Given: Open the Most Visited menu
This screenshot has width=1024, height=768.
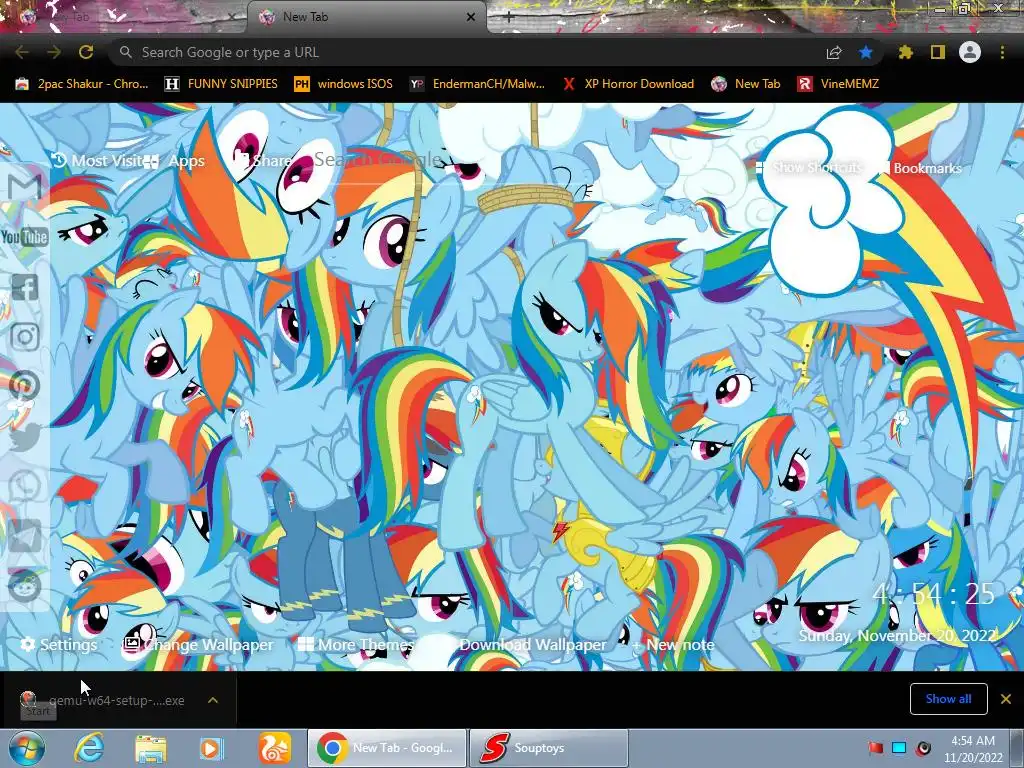Looking at the screenshot, I should [x=97, y=161].
